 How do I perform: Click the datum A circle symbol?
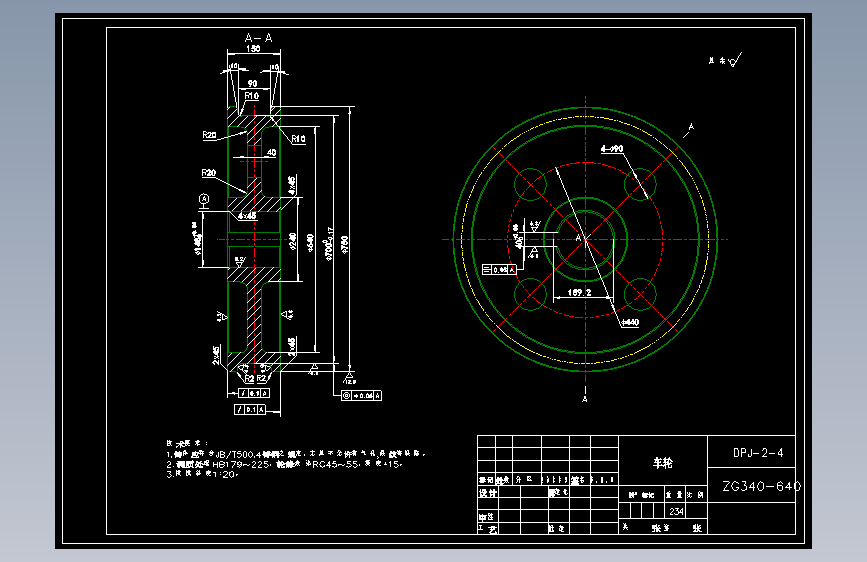pyautogui.click(x=204, y=199)
